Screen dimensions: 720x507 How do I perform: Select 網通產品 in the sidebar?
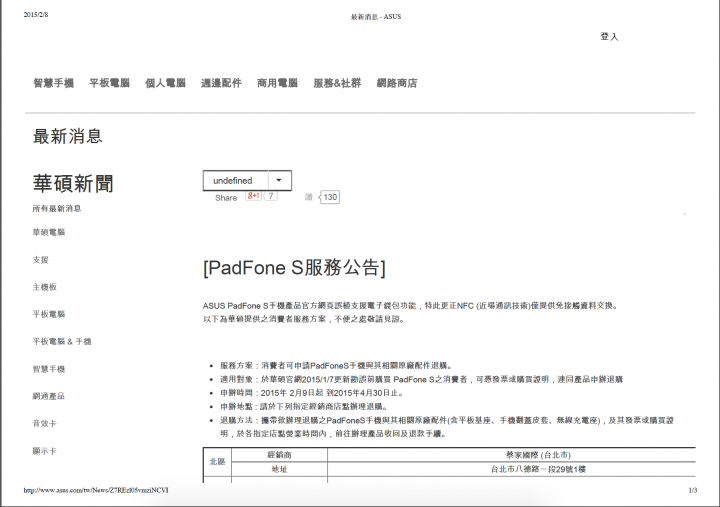click(49, 396)
